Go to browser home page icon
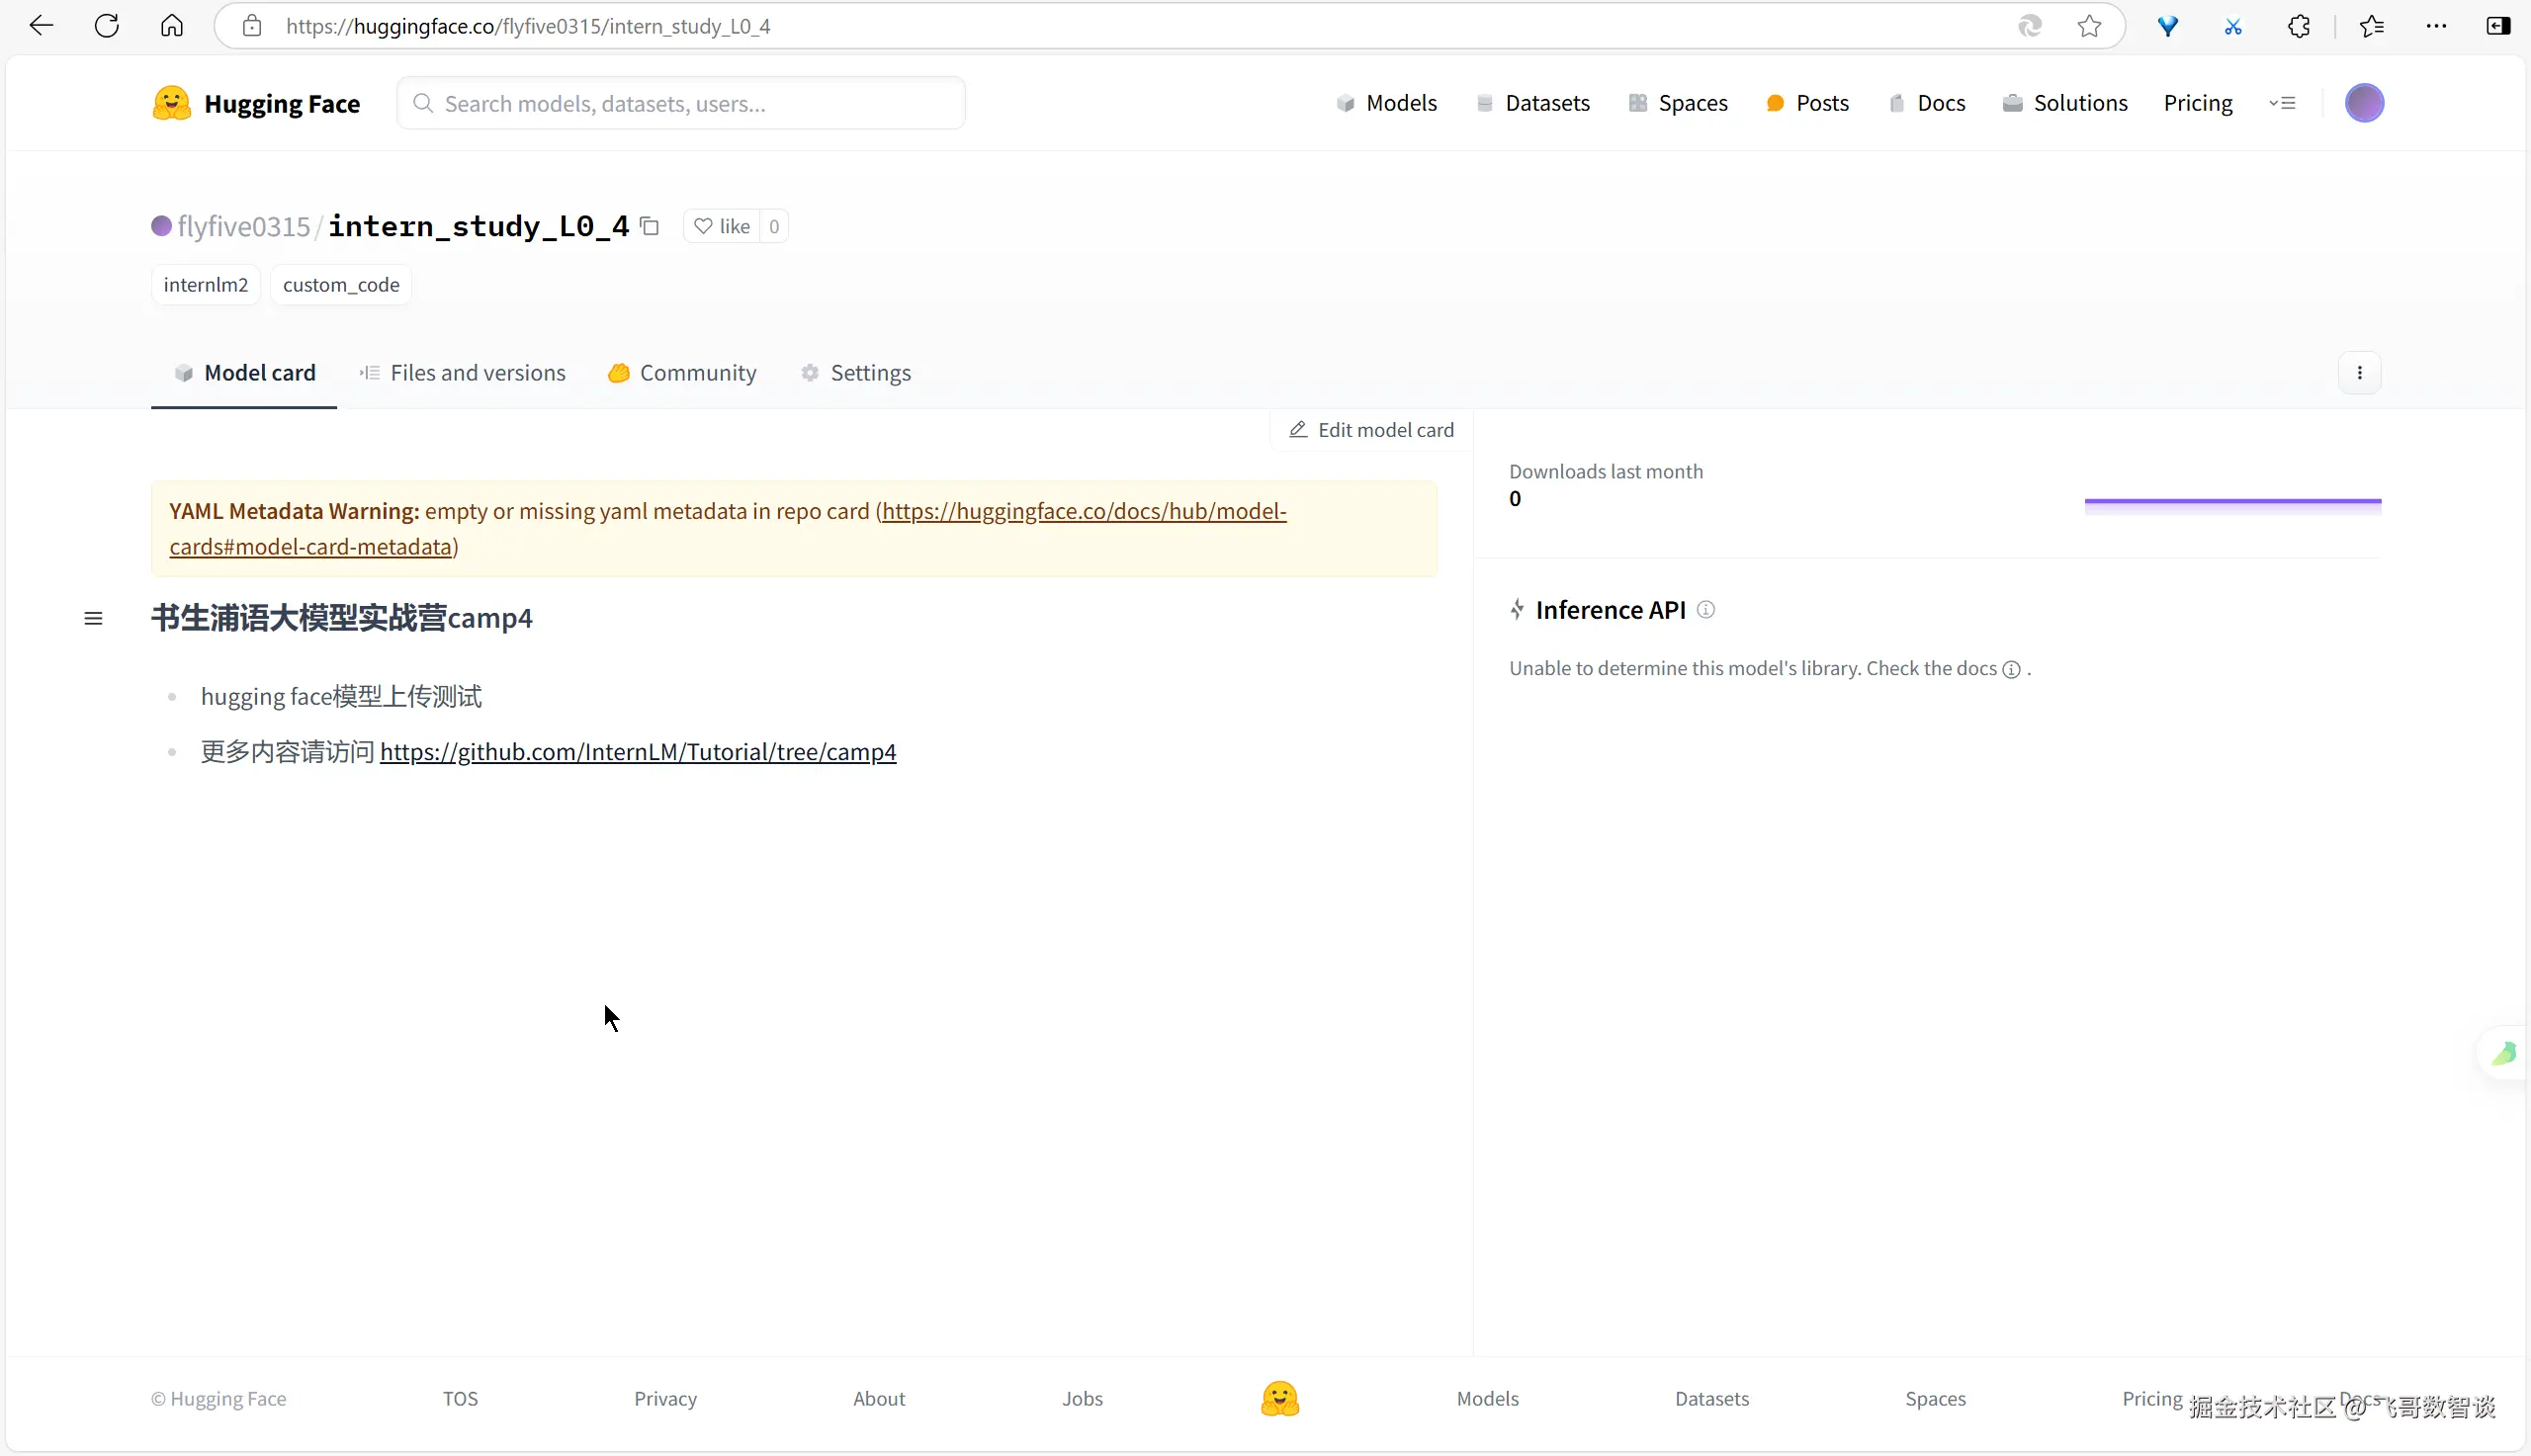2531x1456 pixels. (172, 26)
